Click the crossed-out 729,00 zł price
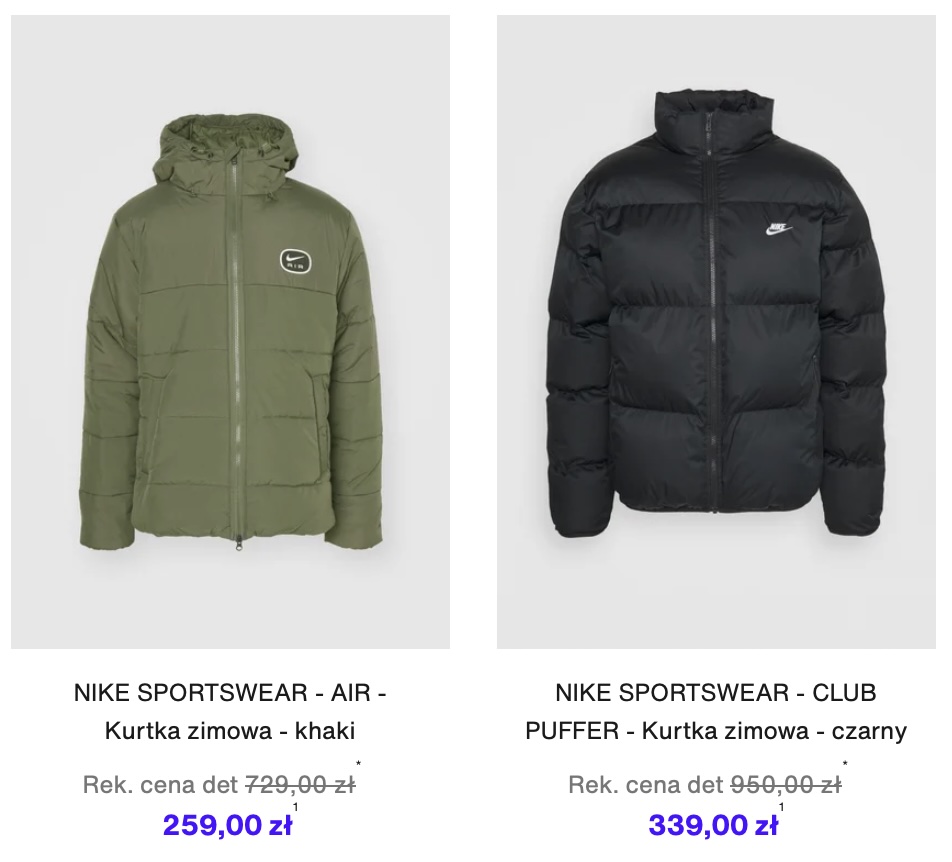This screenshot has width=952, height=862. click(x=300, y=785)
